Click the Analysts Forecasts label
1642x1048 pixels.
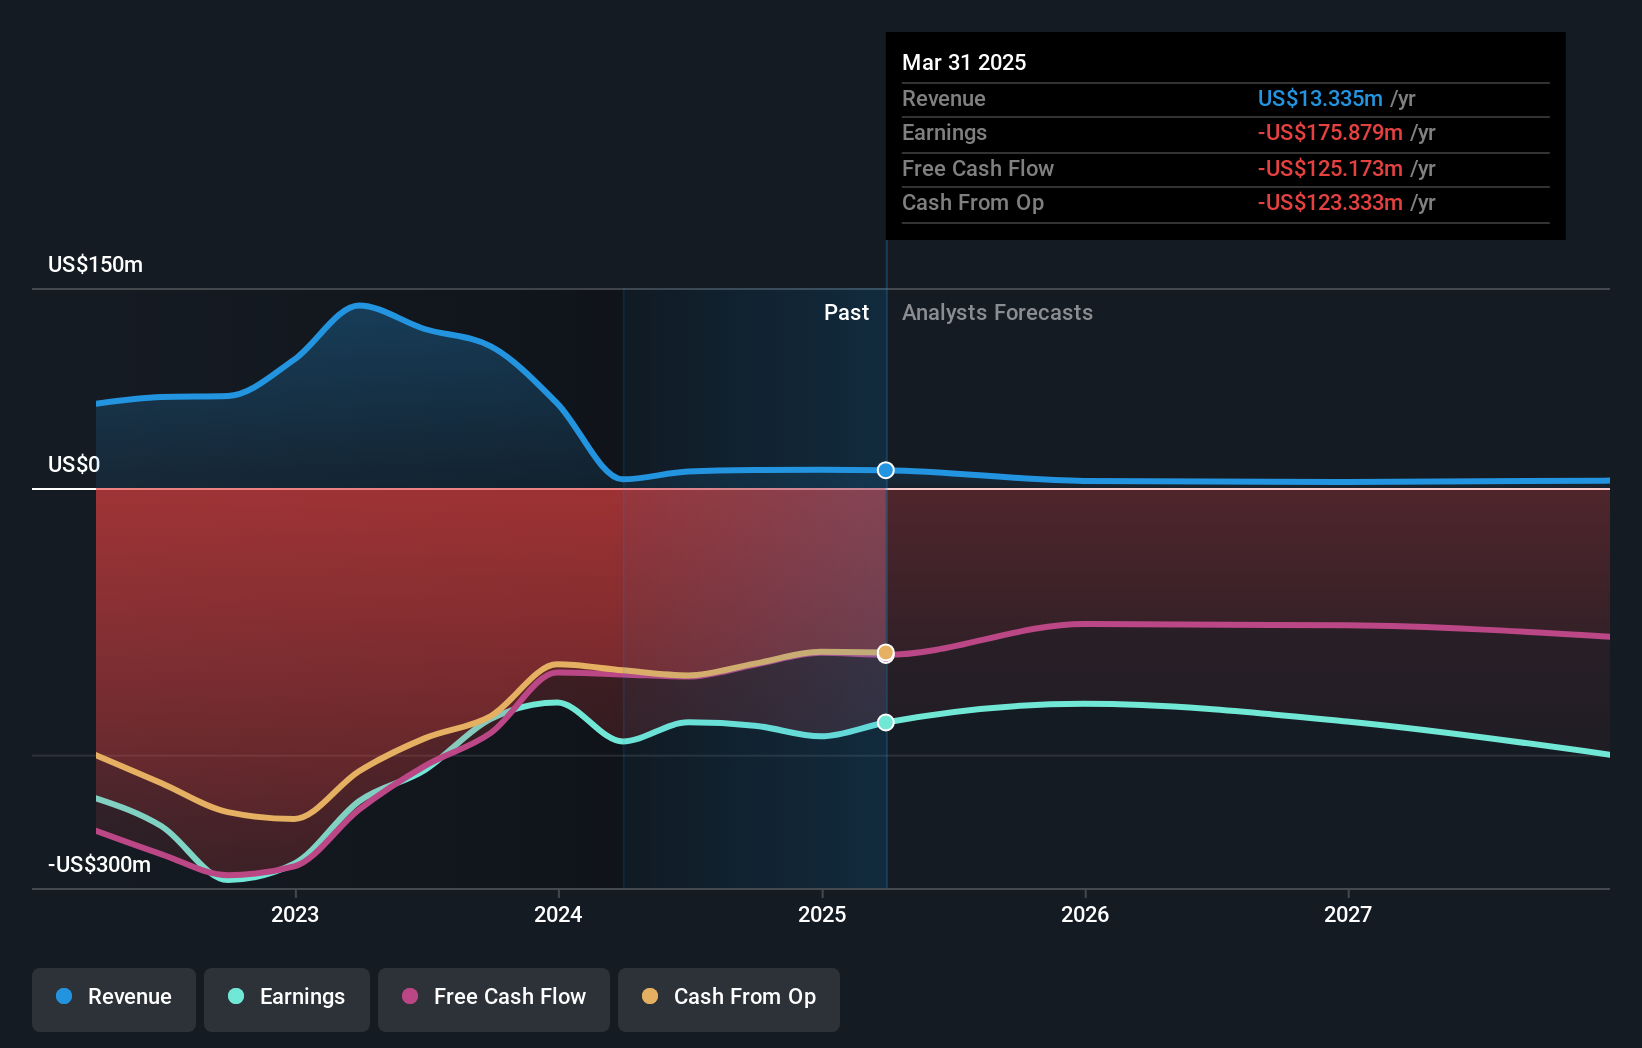(x=997, y=313)
